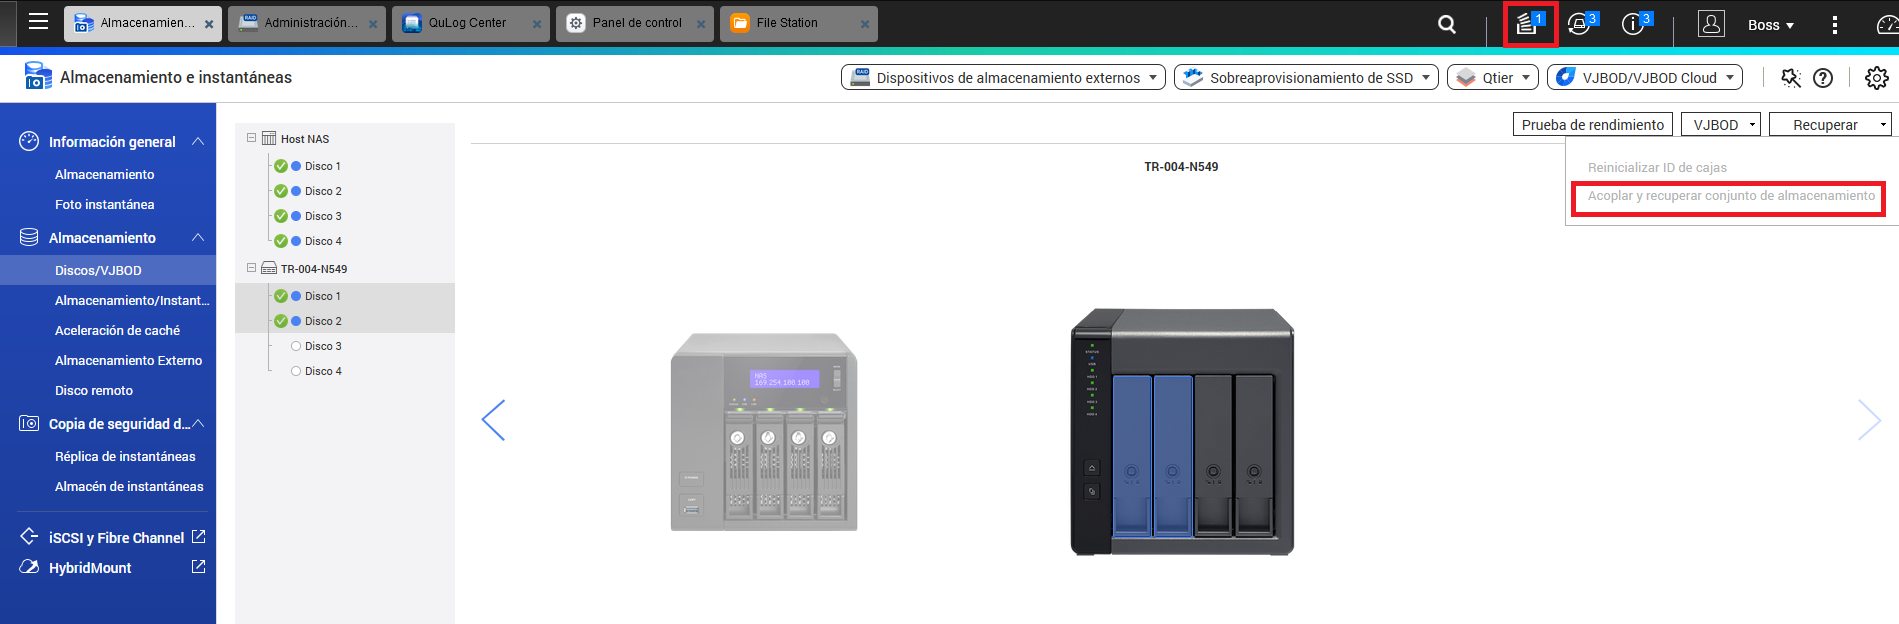Select Disco 3 under TR-004-N549
Viewport: 1899px width, 624px height.
(323, 346)
